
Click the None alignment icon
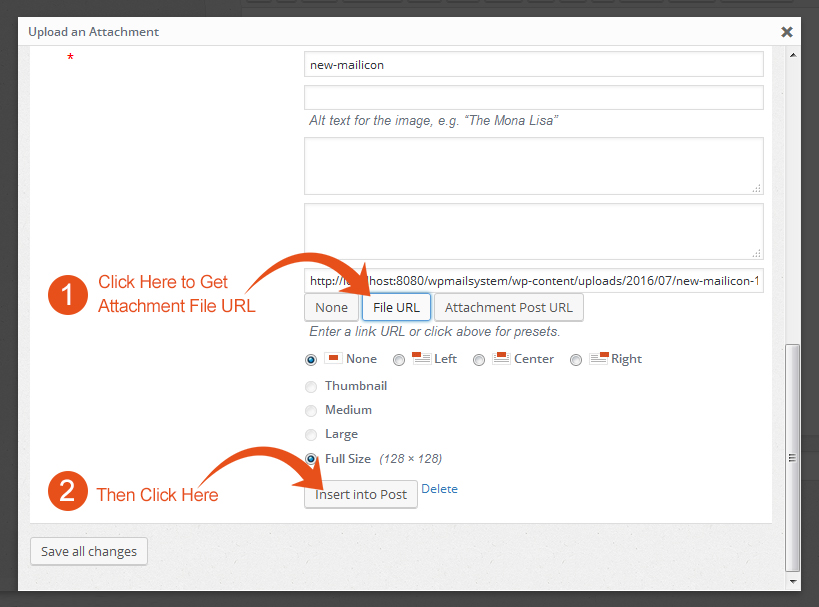point(333,358)
